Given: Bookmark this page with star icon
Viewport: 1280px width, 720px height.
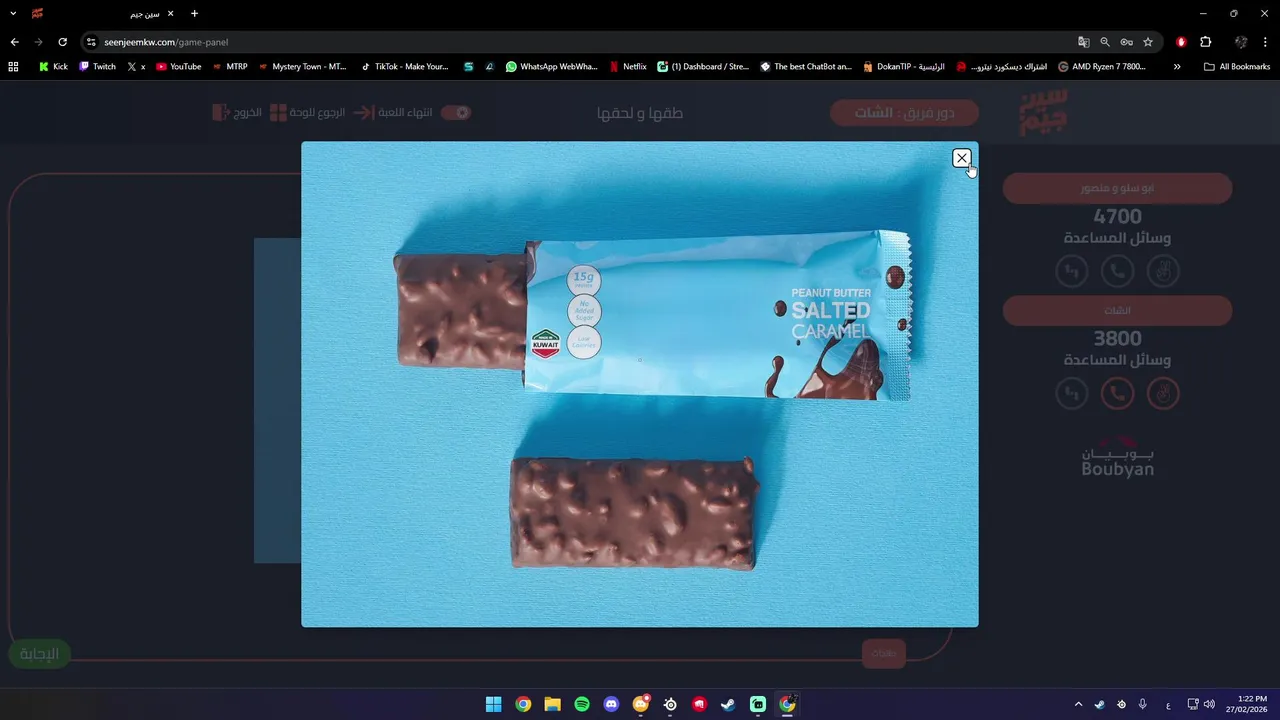Looking at the screenshot, I should pyautogui.click(x=1148, y=42).
